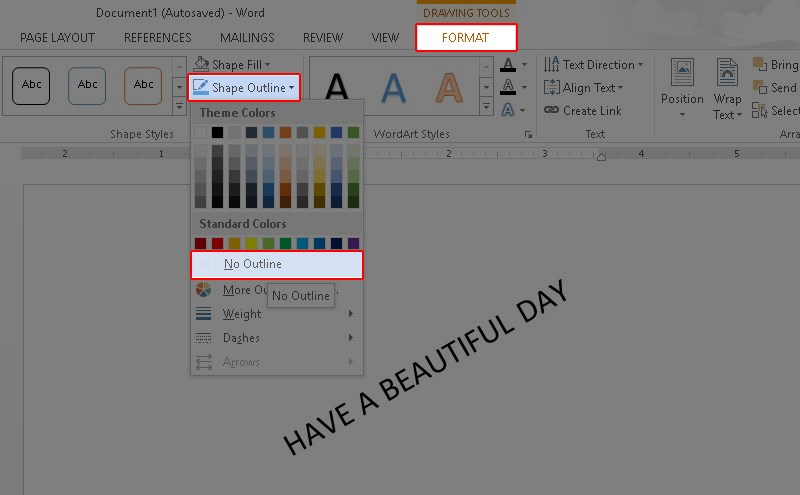Expand the Text Direction dropdown
800x495 pixels.
(x=595, y=65)
